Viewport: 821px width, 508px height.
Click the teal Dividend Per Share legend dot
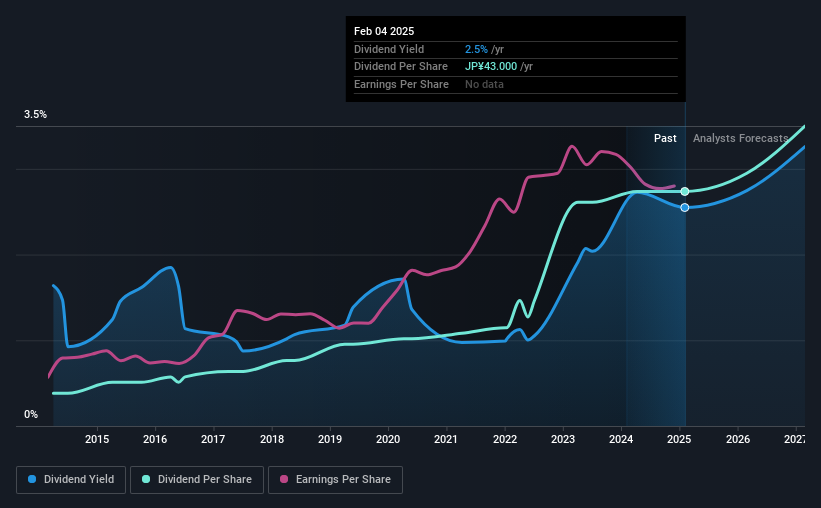pos(146,479)
